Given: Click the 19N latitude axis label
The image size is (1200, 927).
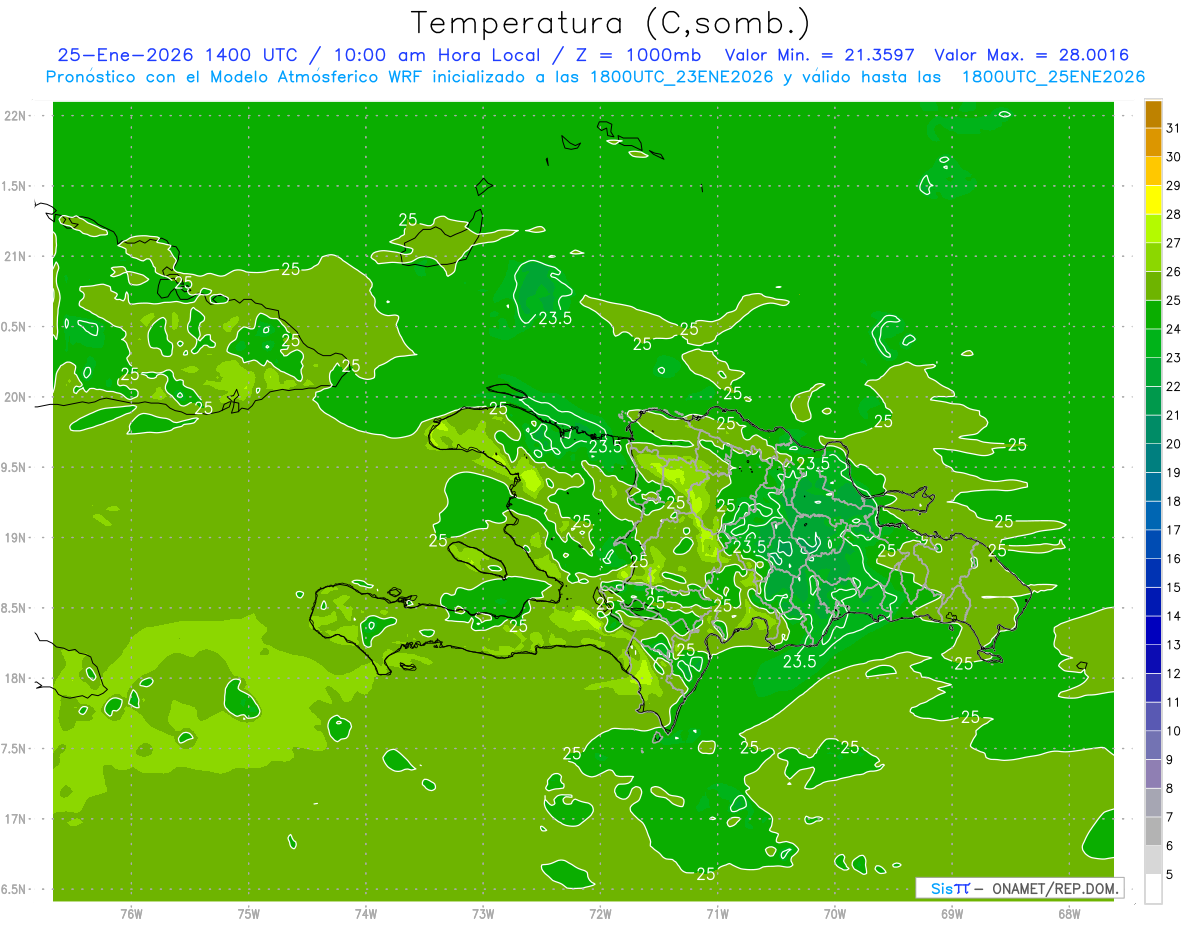Looking at the screenshot, I should point(17,538).
